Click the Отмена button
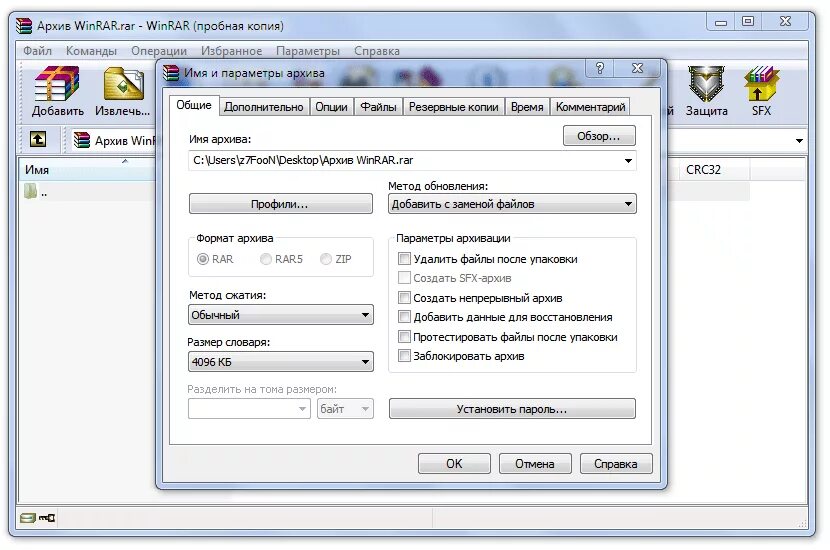Image resolution: width=830 pixels, height=550 pixels. point(535,464)
